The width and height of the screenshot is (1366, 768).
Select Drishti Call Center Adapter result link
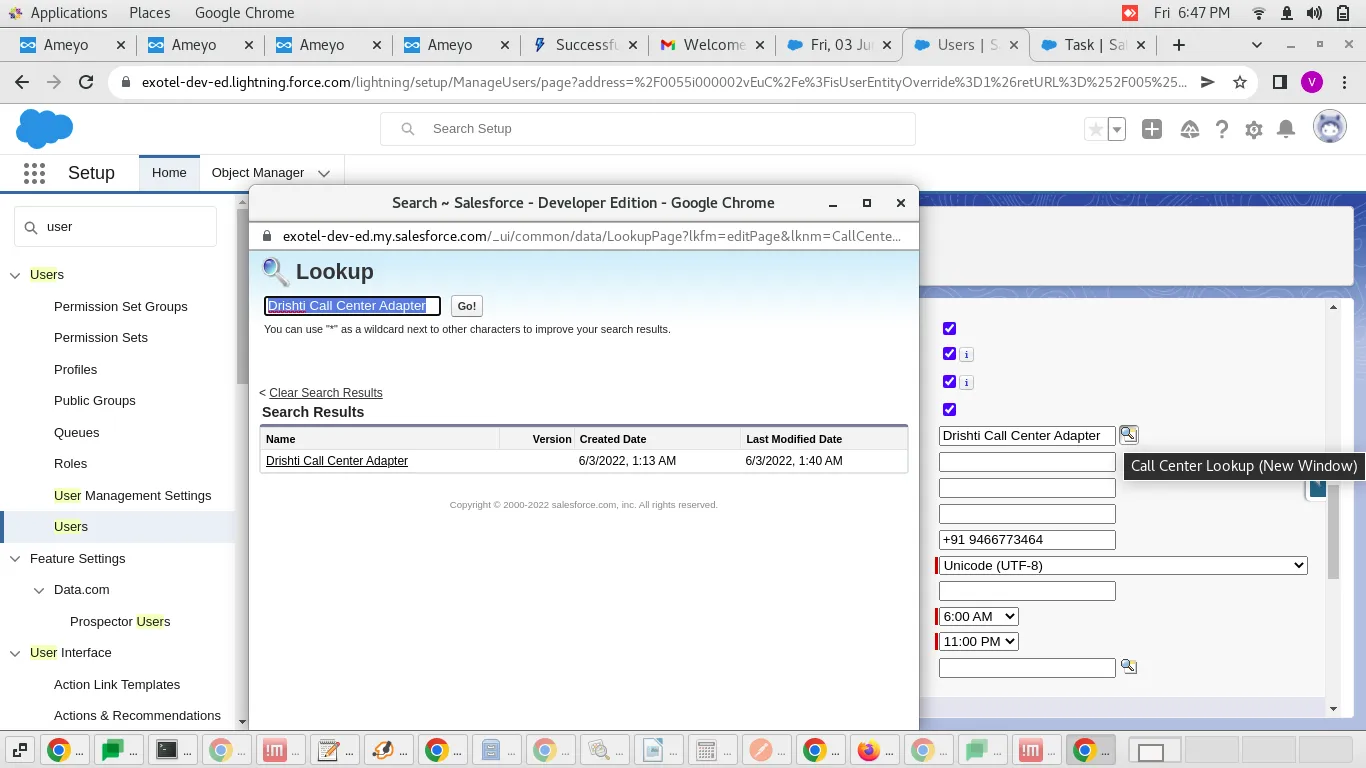point(337,461)
